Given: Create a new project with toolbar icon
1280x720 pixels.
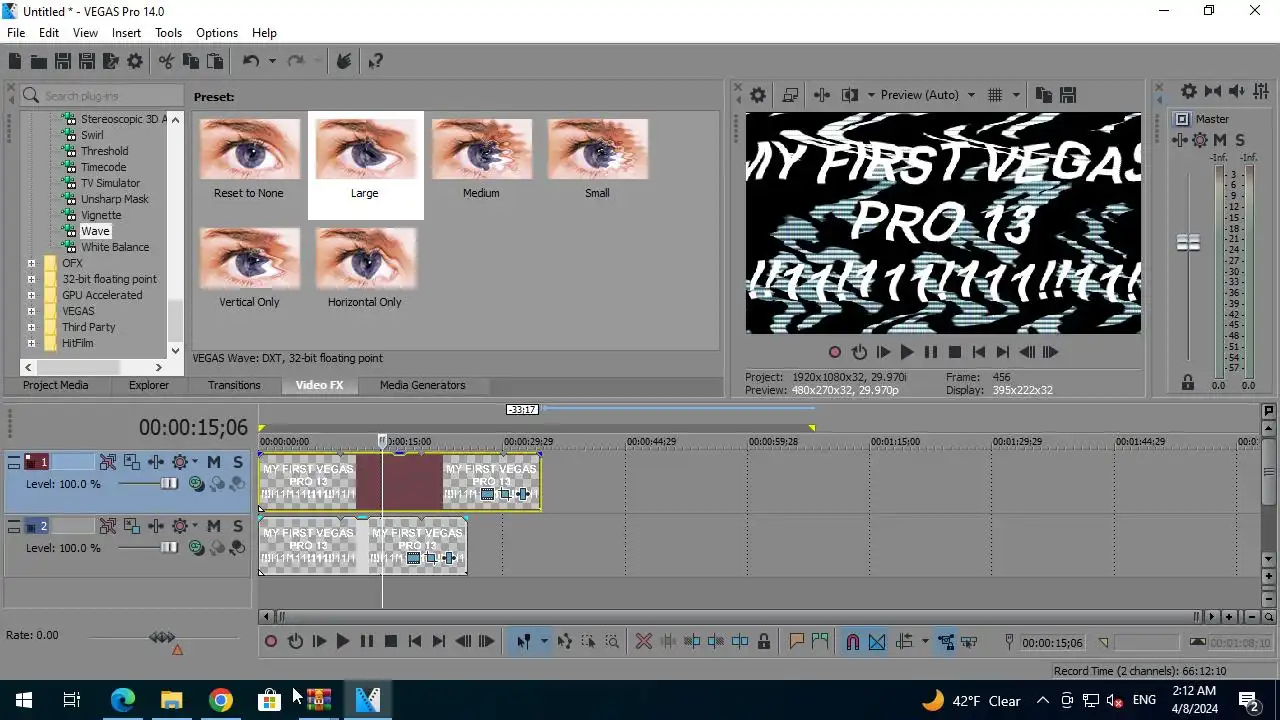Looking at the screenshot, I should [15, 62].
